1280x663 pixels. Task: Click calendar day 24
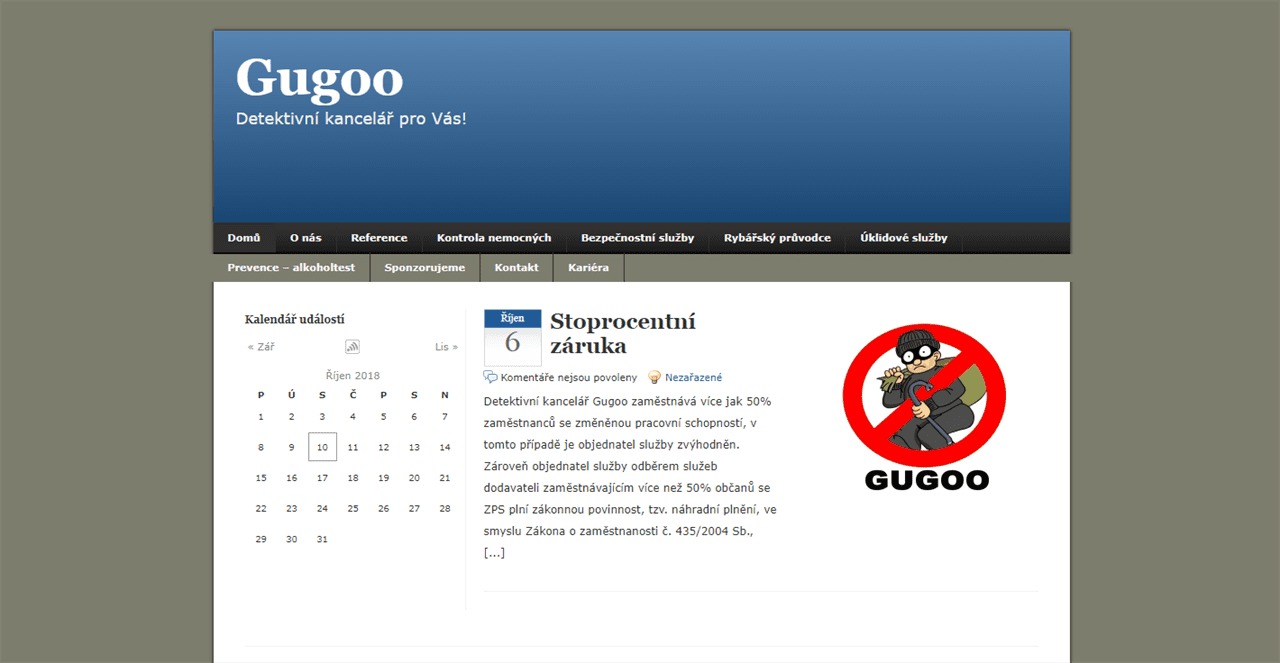click(x=322, y=508)
